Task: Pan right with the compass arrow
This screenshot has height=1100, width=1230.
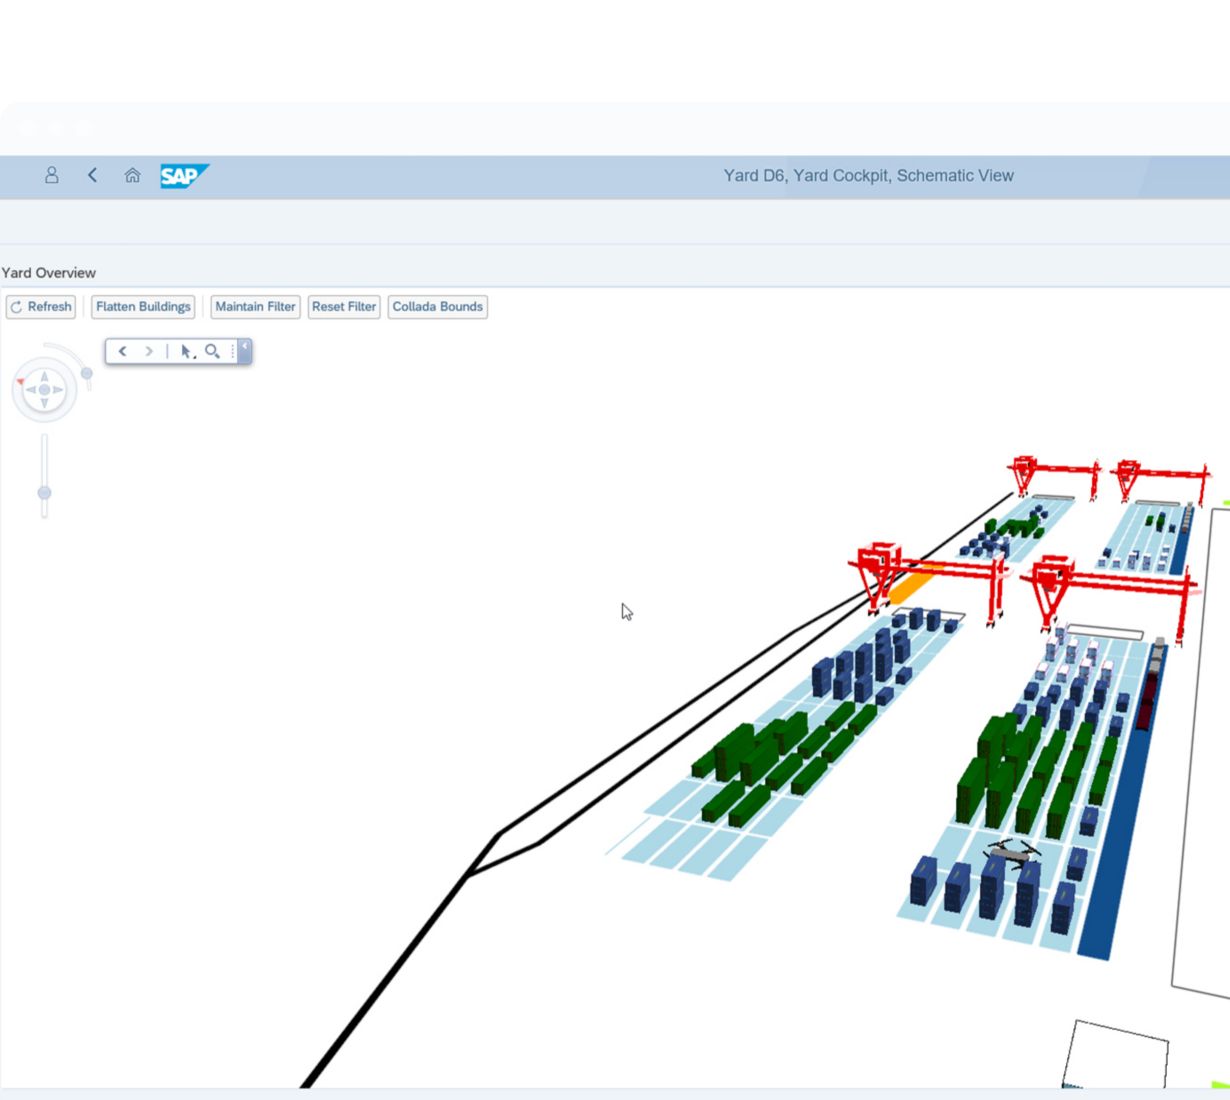Action: coord(58,390)
